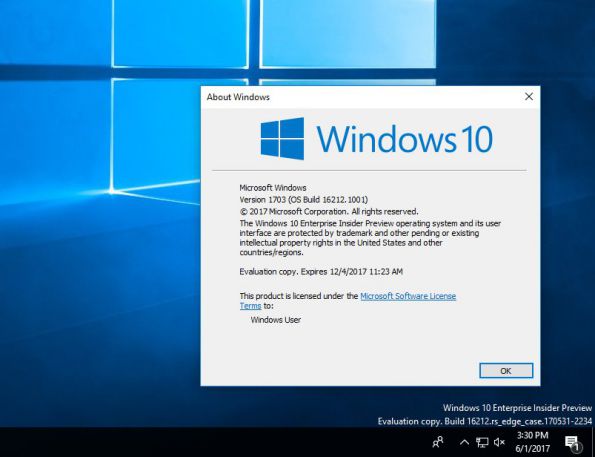Click the blue Windows logo in the dialog

click(282, 139)
